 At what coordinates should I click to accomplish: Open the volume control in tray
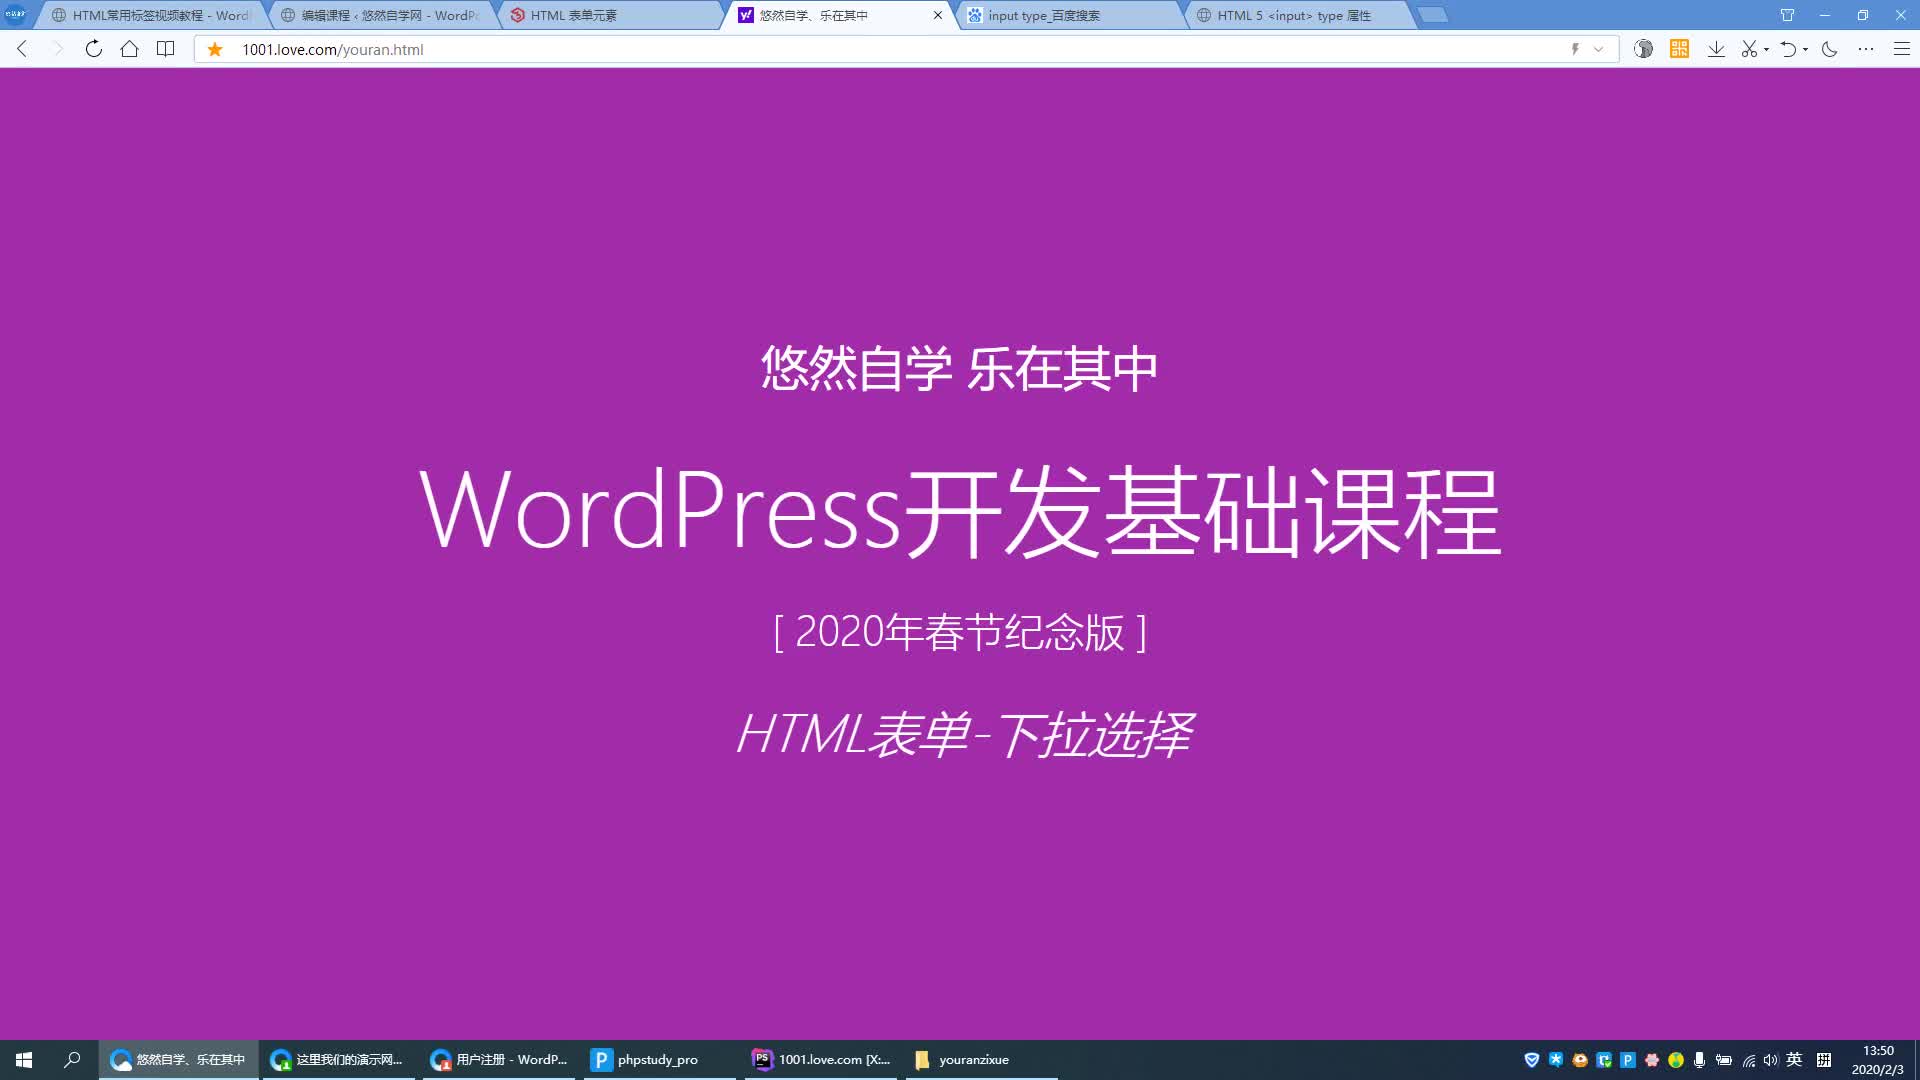pyautogui.click(x=1771, y=1060)
